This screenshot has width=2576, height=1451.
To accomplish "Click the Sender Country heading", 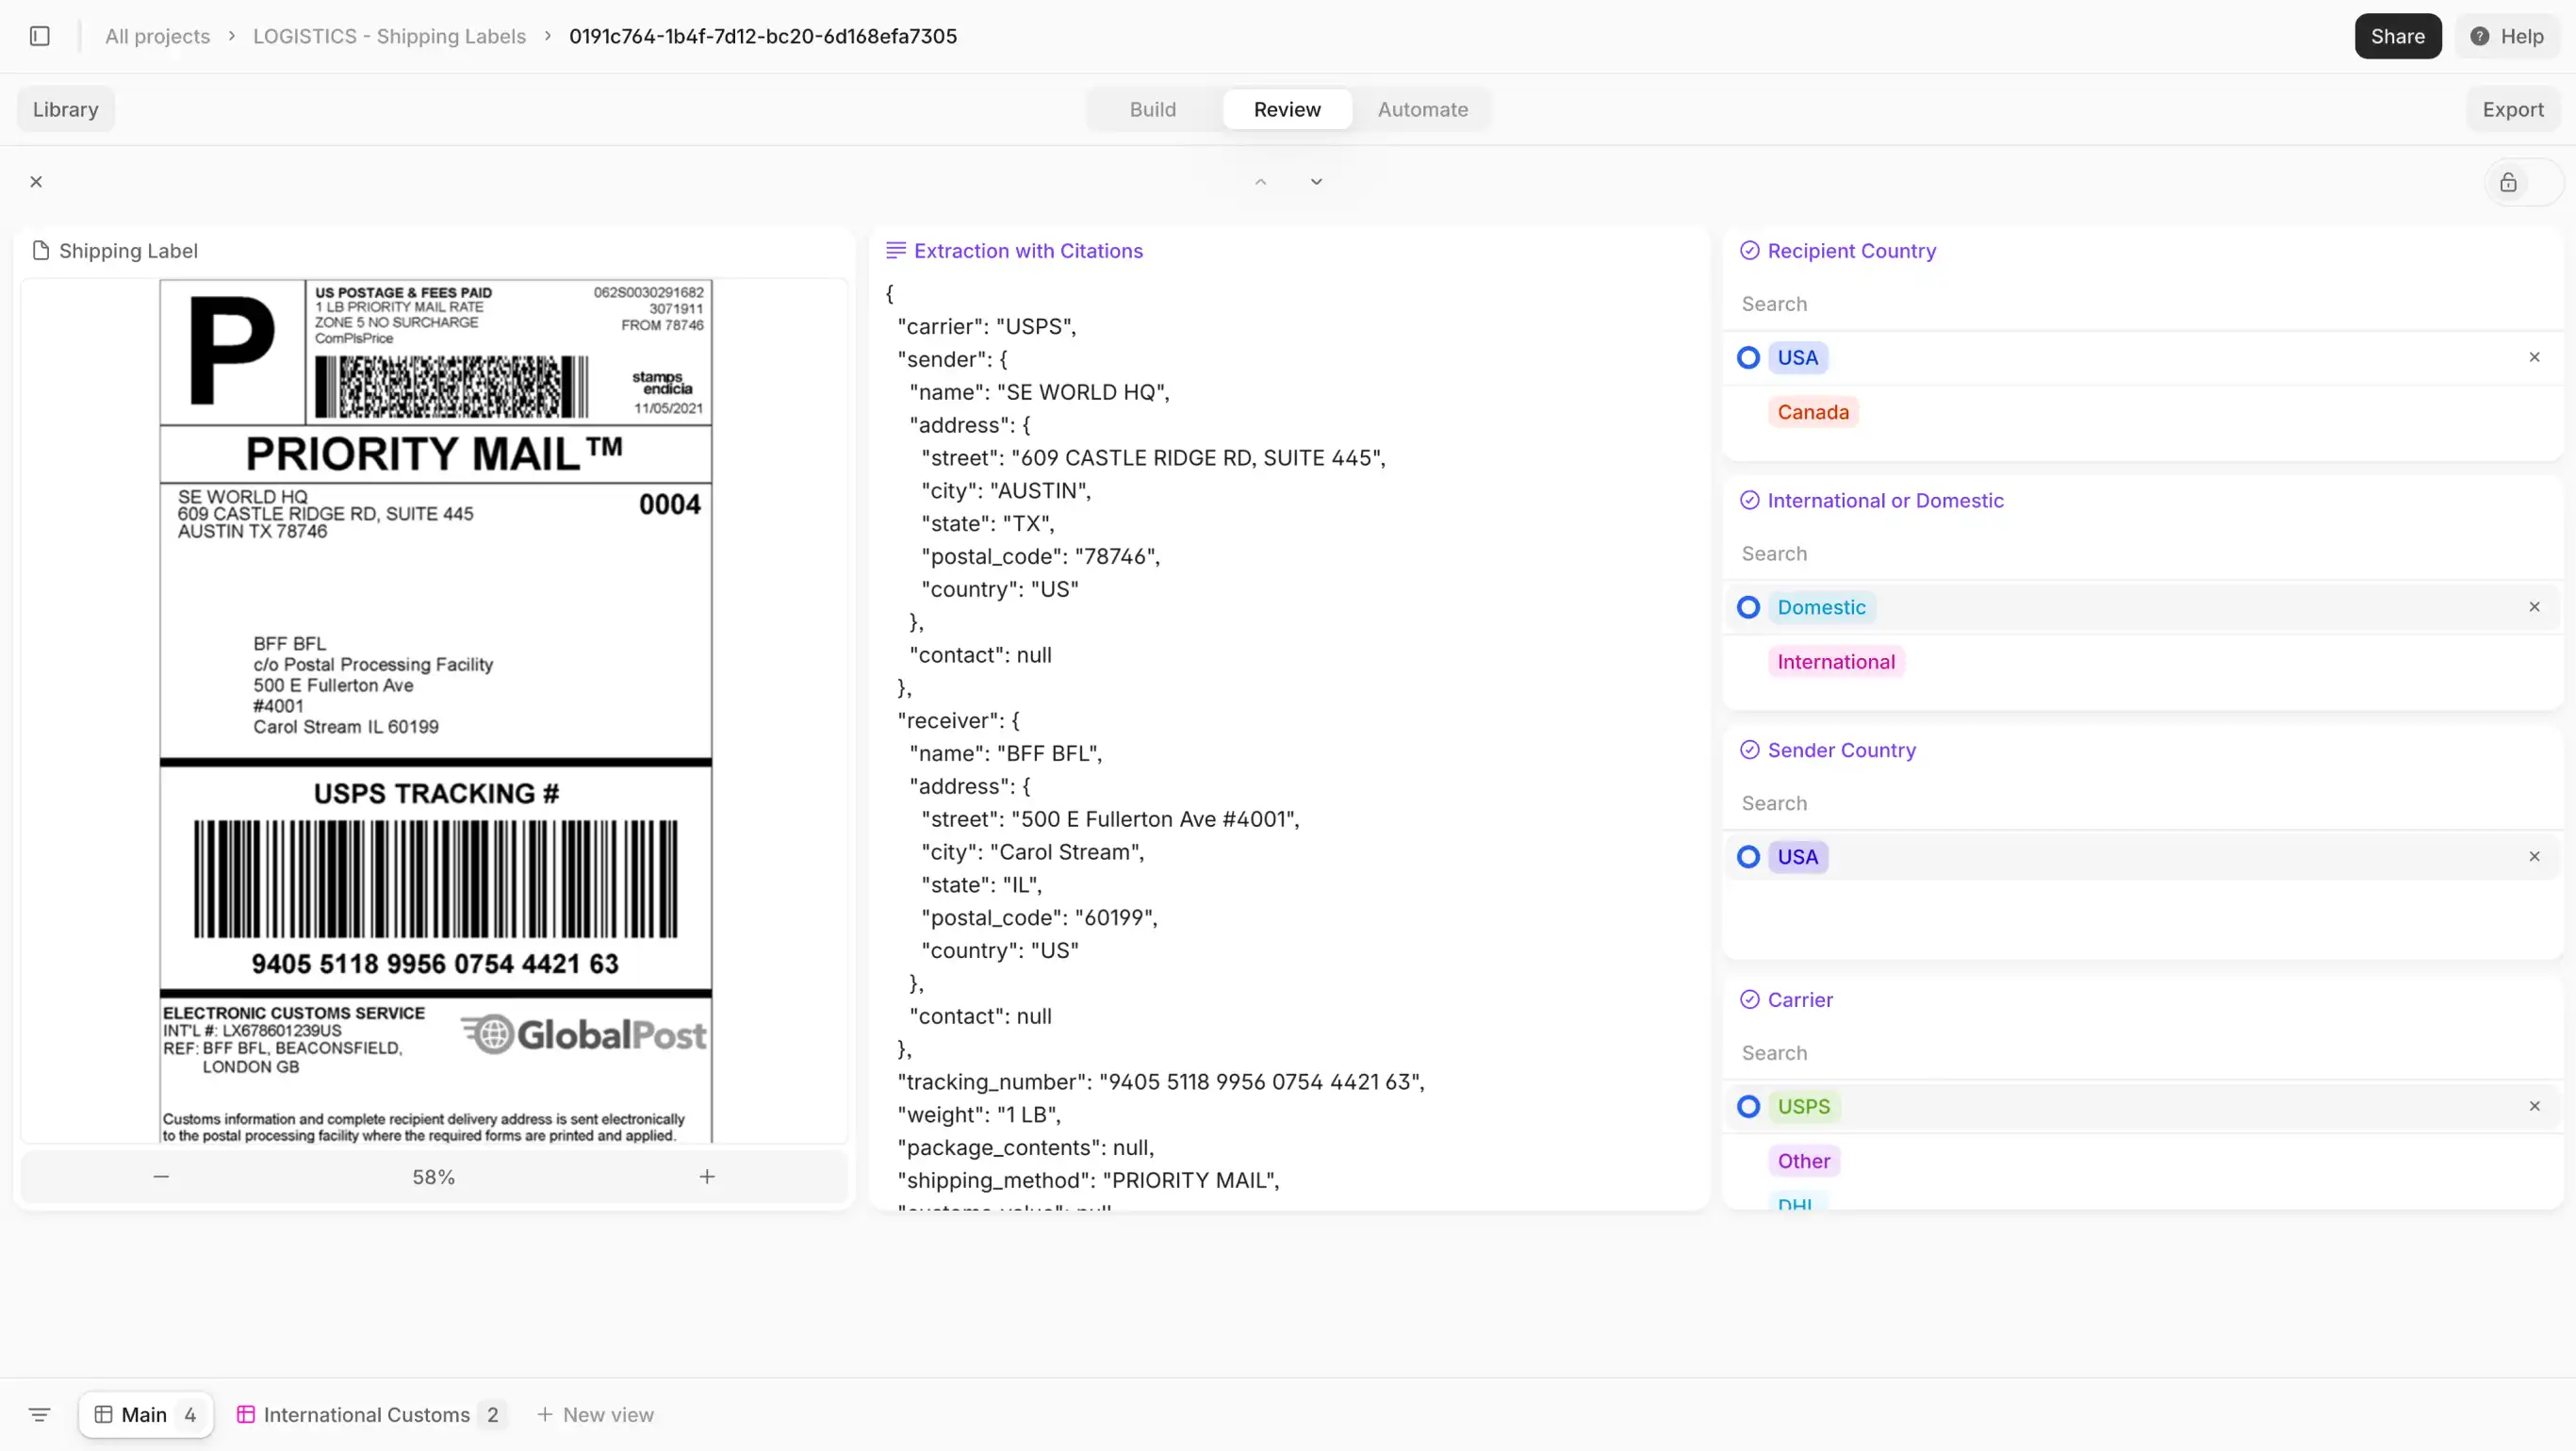I will tap(1841, 750).
